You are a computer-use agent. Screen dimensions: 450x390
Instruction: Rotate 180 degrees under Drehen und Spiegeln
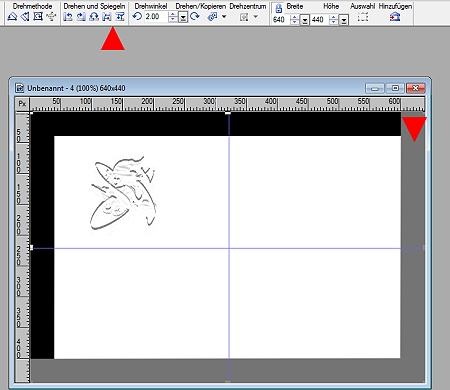[x=94, y=17]
